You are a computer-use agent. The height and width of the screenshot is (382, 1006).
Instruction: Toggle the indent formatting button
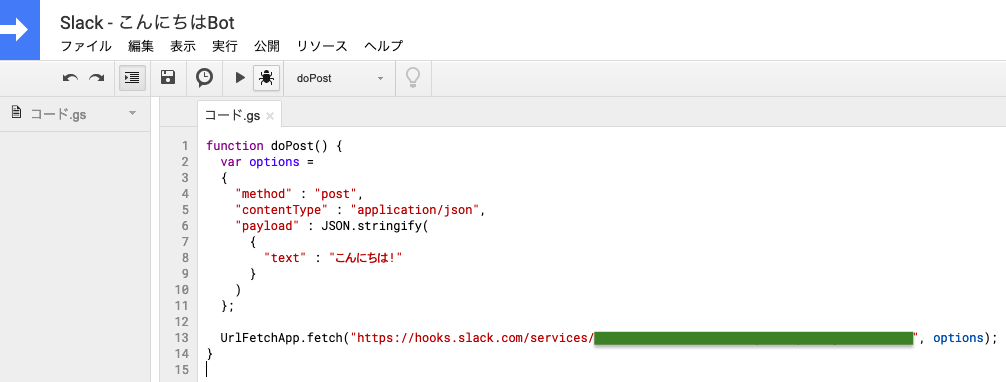pyautogui.click(x=132, y=78)
